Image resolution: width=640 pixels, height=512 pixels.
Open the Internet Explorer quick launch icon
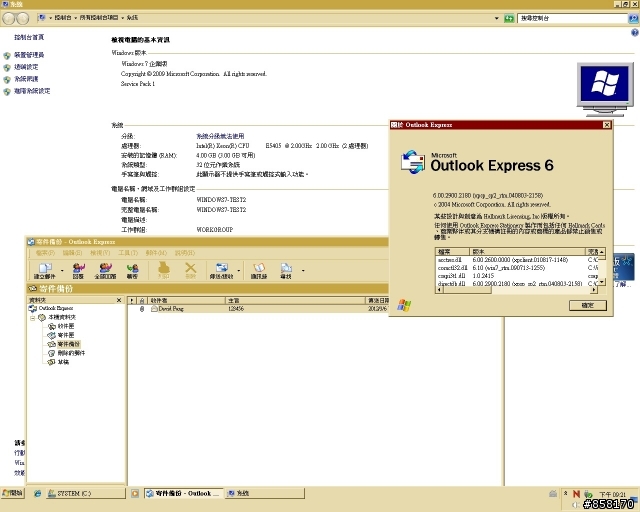(37, 494)
